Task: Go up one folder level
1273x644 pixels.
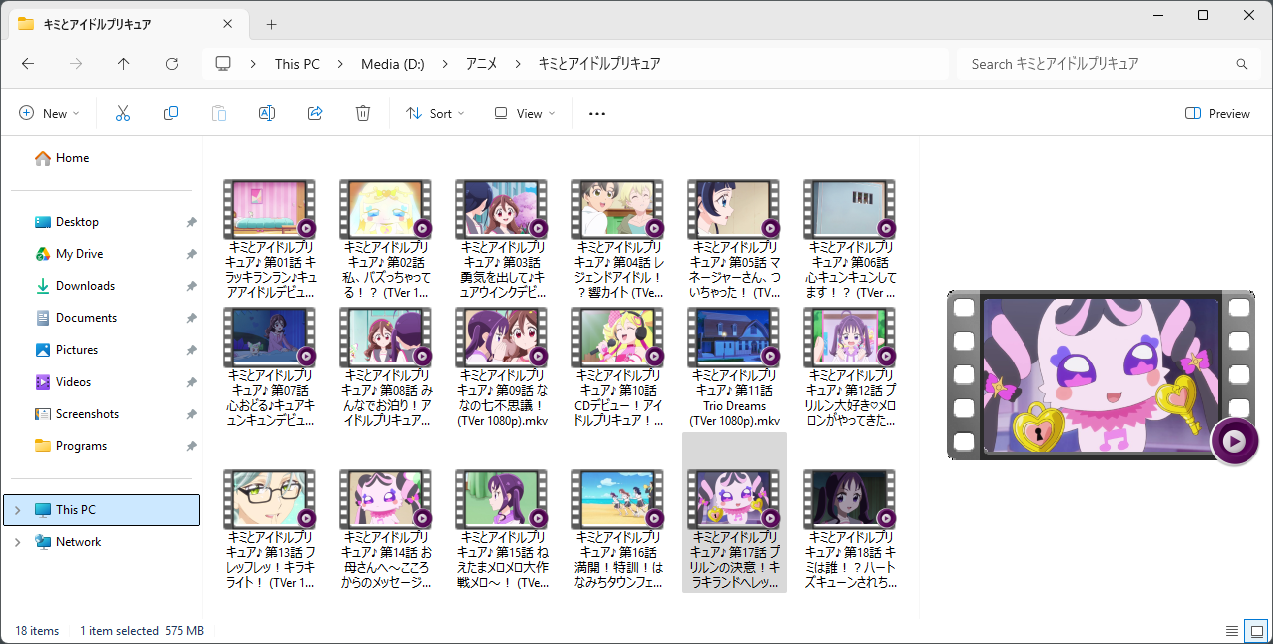Action: pos(124,63)
